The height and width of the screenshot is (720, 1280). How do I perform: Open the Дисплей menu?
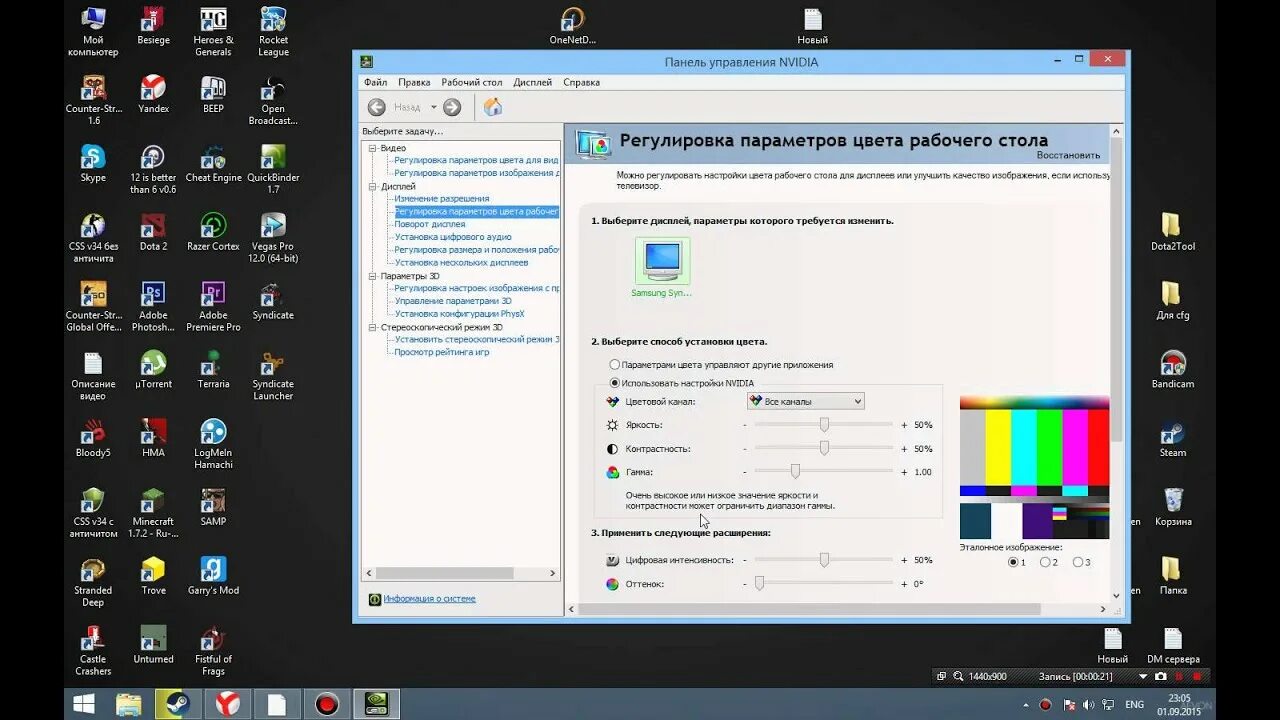click(x=533, y=82)
